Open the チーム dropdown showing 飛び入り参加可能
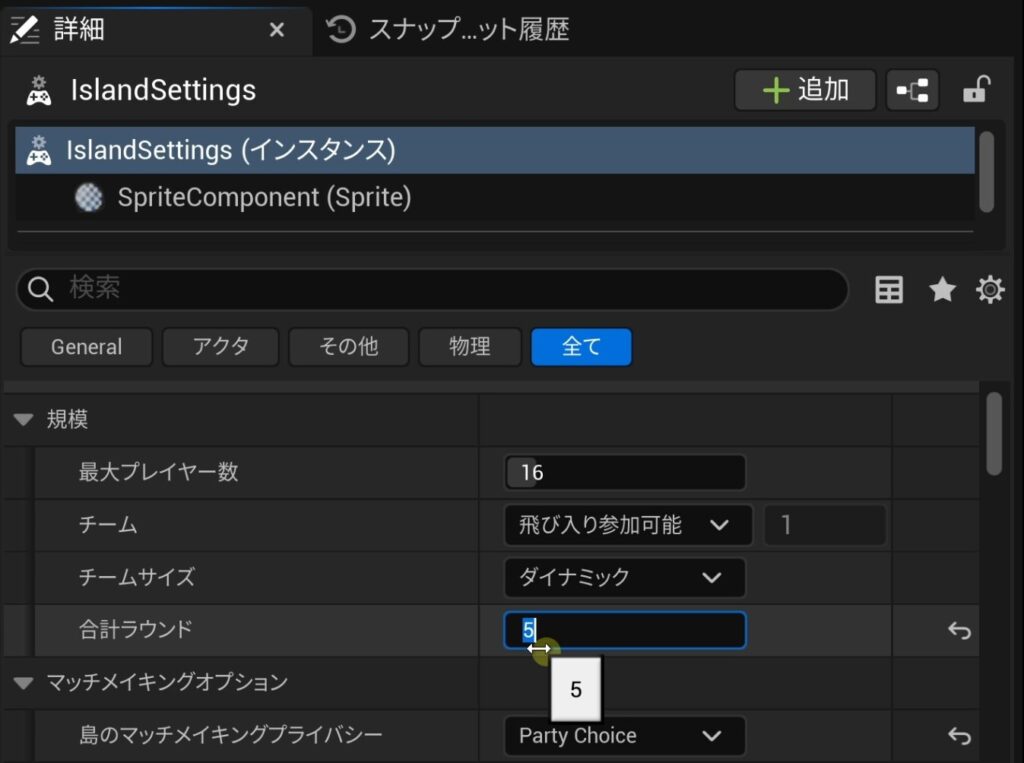The width and height of the screenshot is (1024, 763). tap(627, 525)
